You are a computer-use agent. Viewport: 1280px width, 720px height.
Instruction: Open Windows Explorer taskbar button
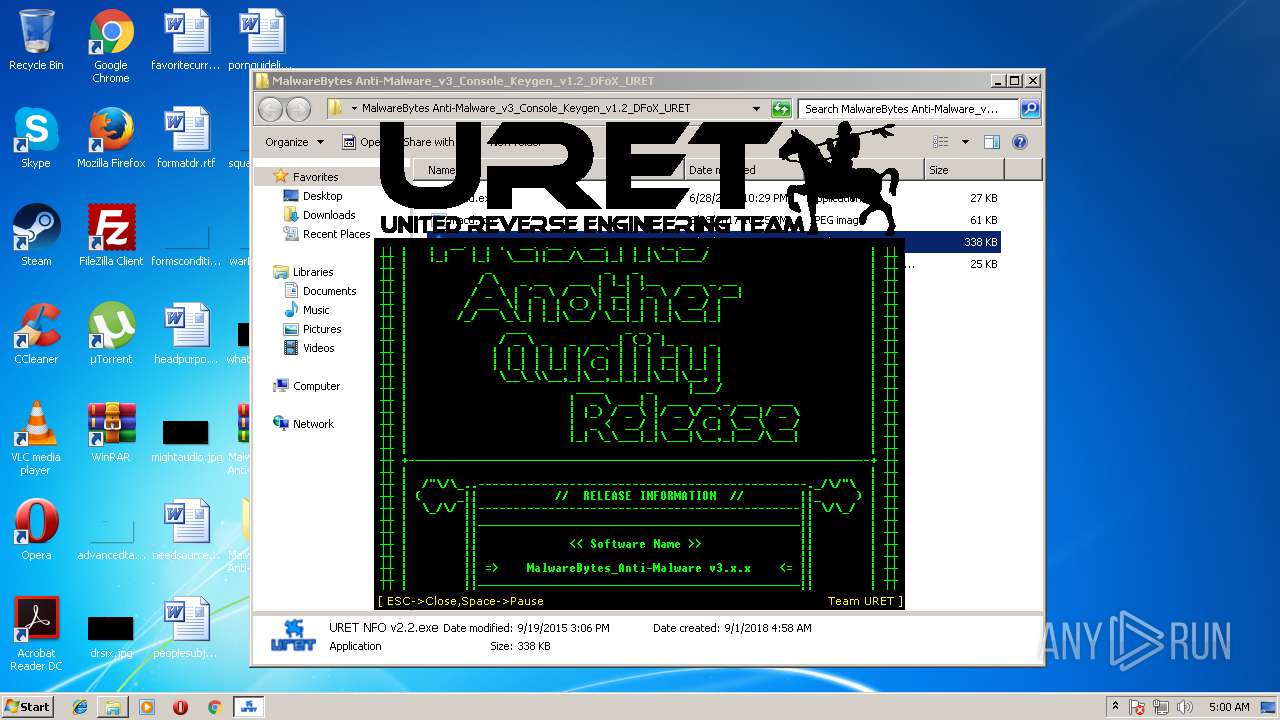click(x=113, y=706)
